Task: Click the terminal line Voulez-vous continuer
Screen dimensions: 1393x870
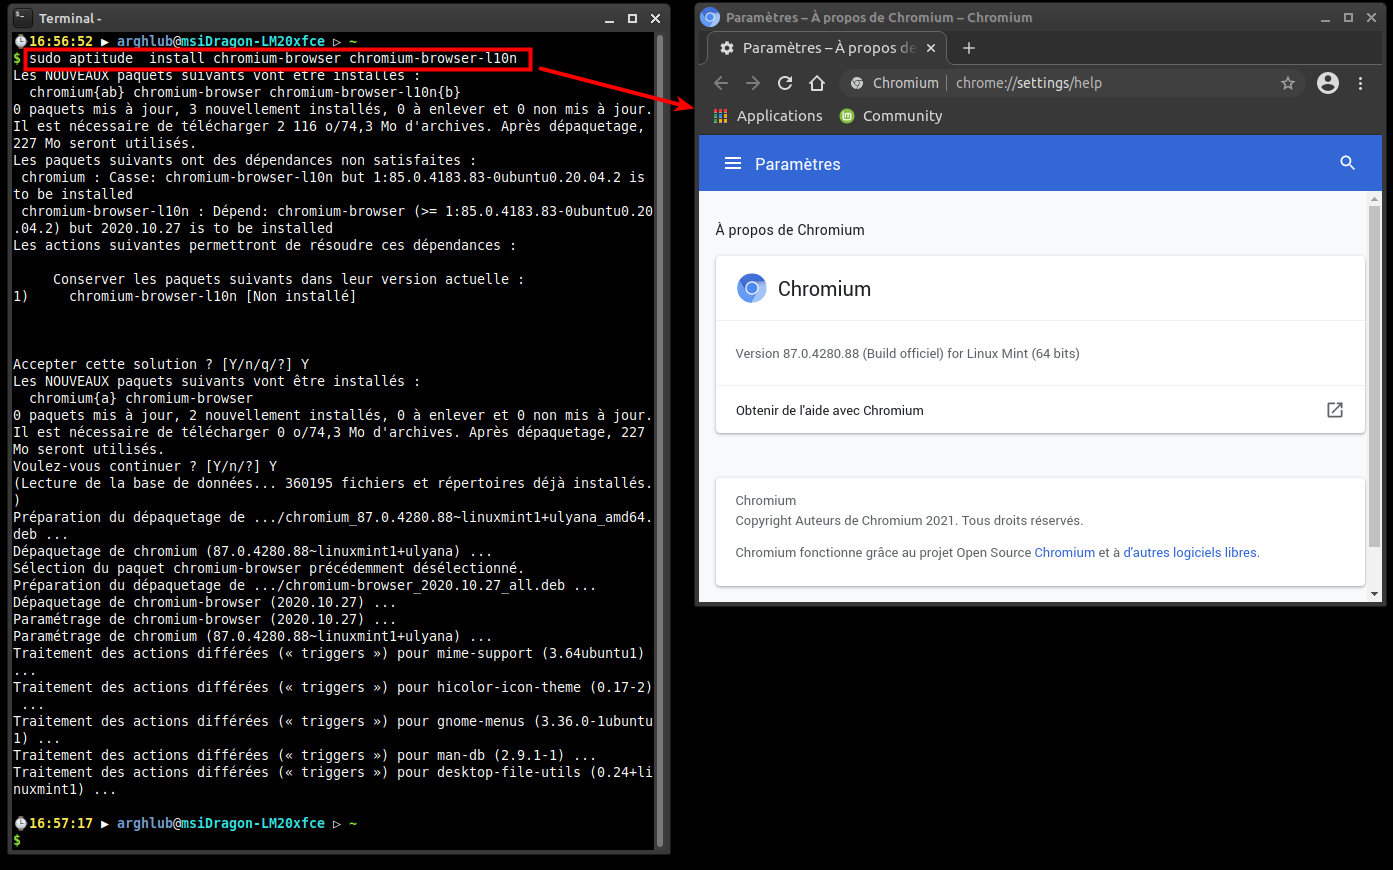Action: [145, 466]
